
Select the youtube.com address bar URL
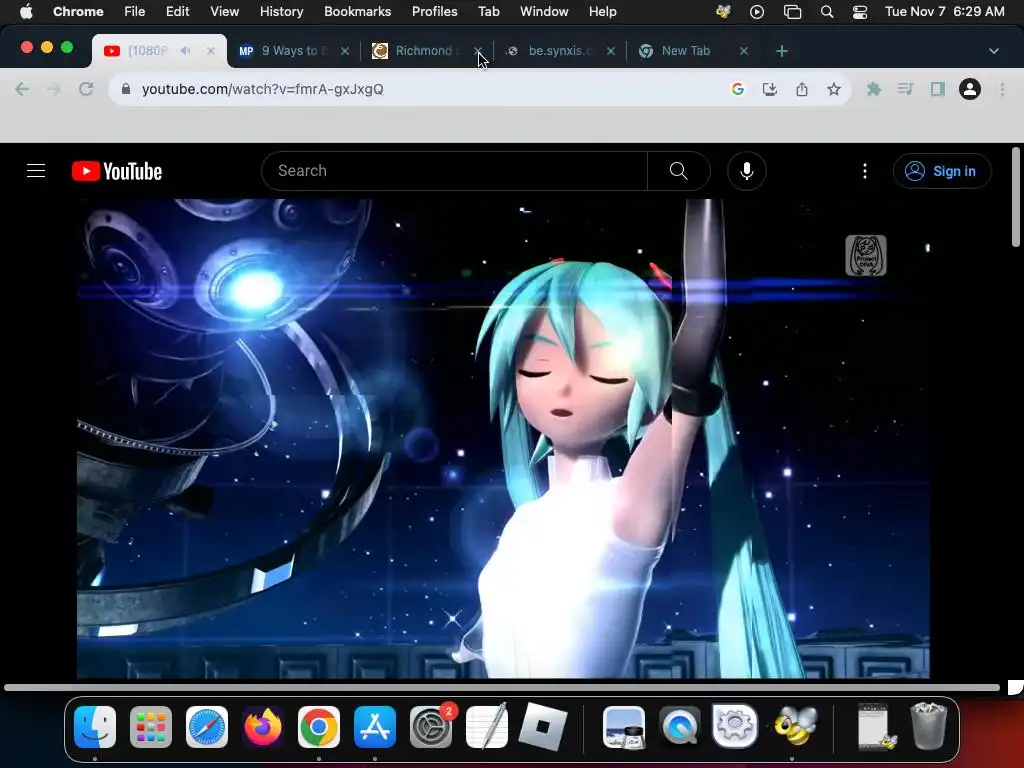pyautogui.click(x=263, y=89)
